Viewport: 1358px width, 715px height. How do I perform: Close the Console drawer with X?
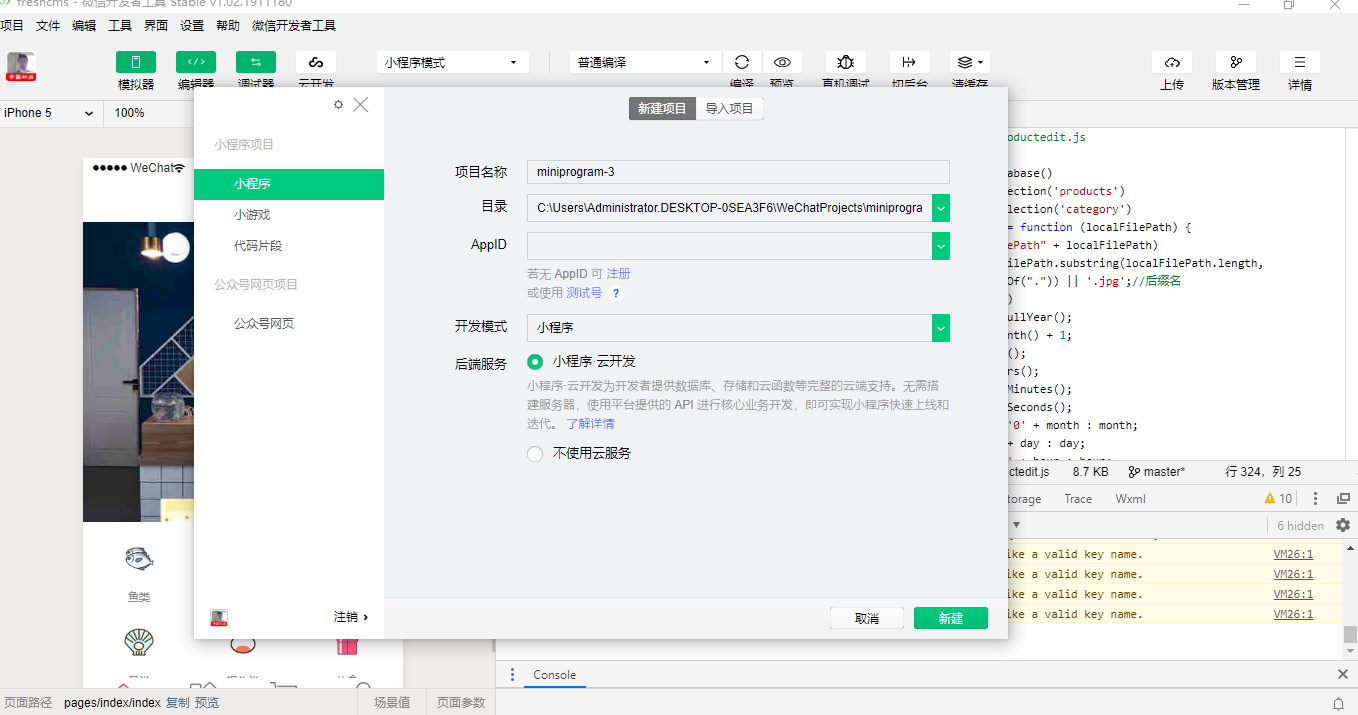click(x=1343, y=674)
